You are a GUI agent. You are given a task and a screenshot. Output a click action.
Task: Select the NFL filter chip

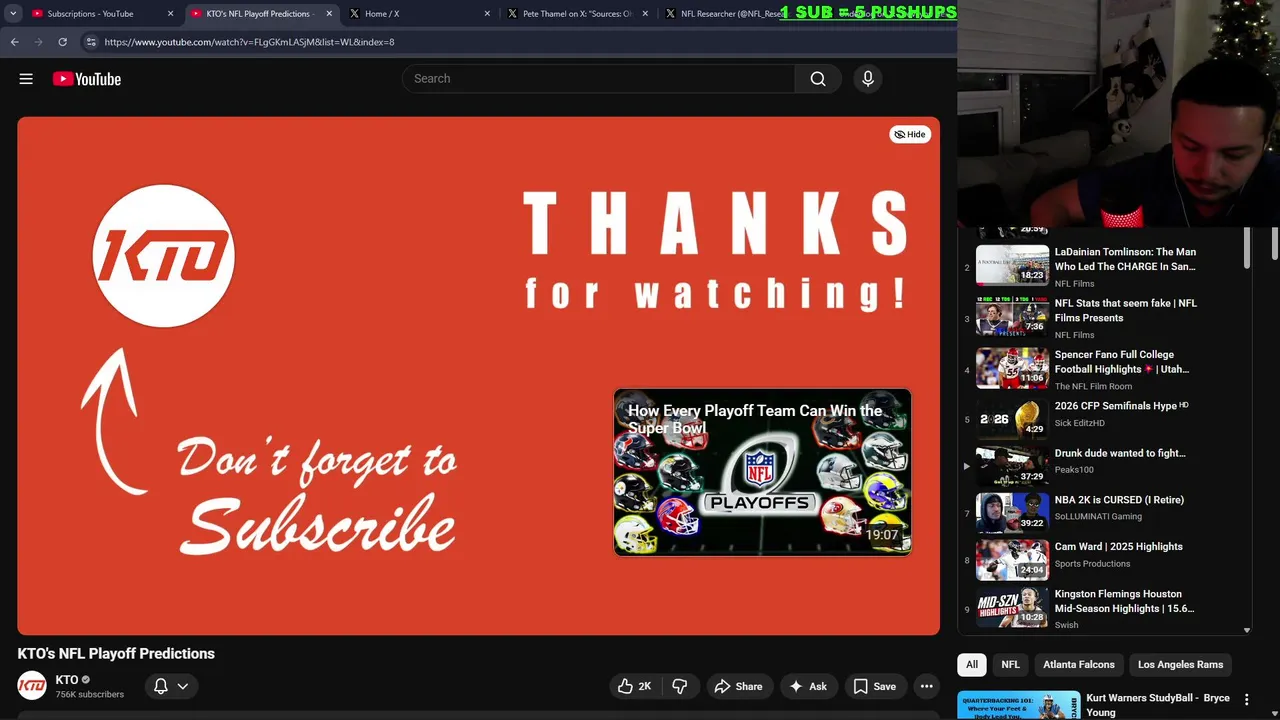pos(1011,664)
